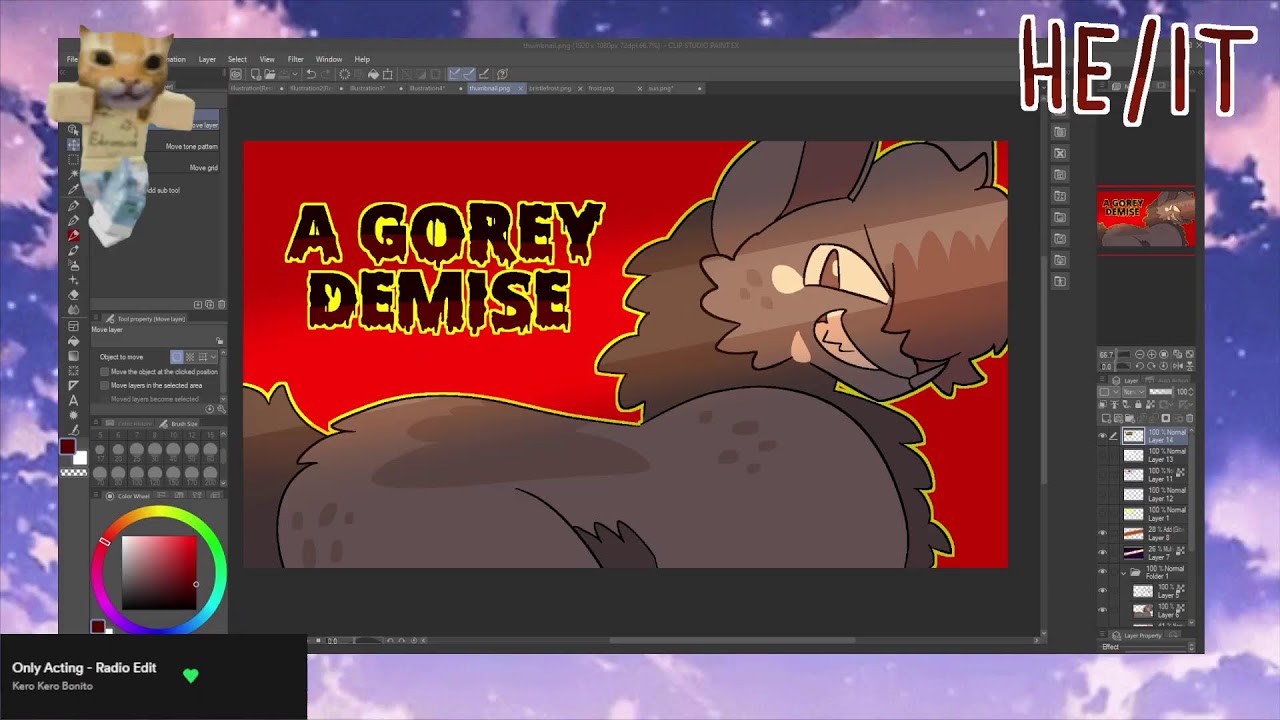Hide Layer 7 with its eye icon
The image size is (1280, 720).
tap(1103, 552)
